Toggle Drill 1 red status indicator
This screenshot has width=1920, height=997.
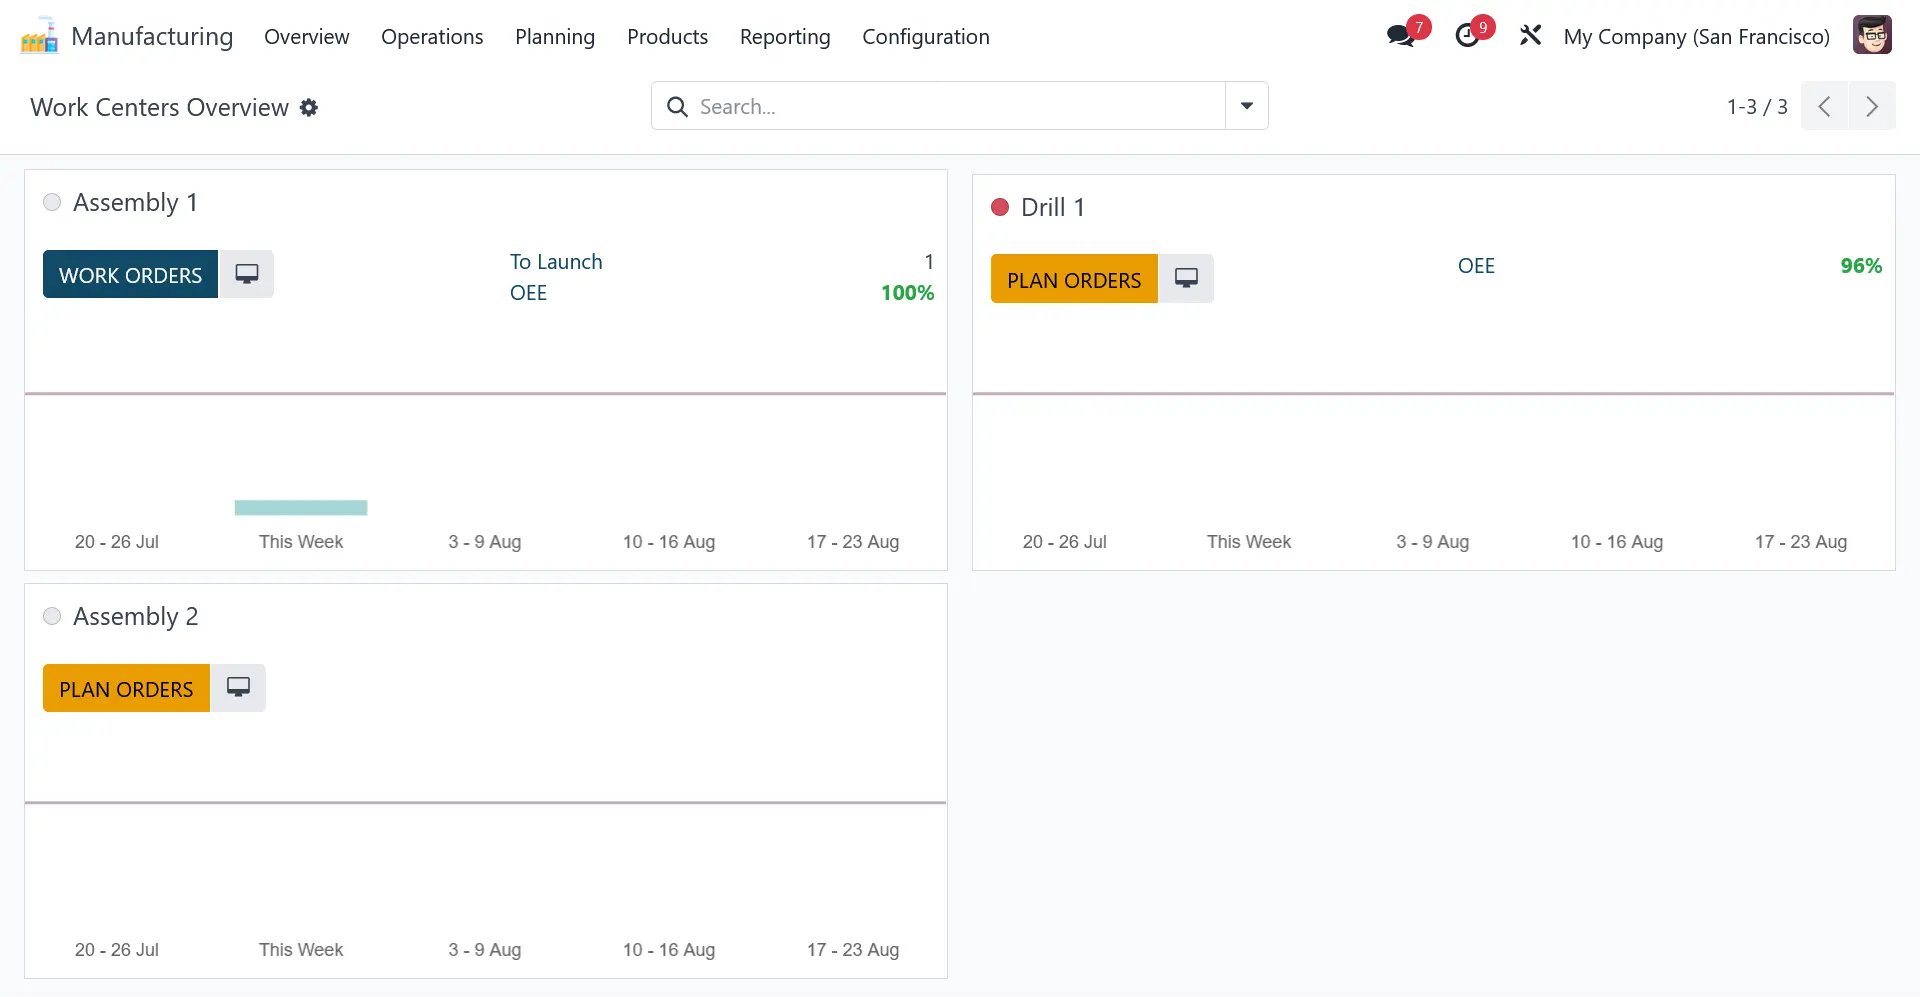coord(1000,208)
